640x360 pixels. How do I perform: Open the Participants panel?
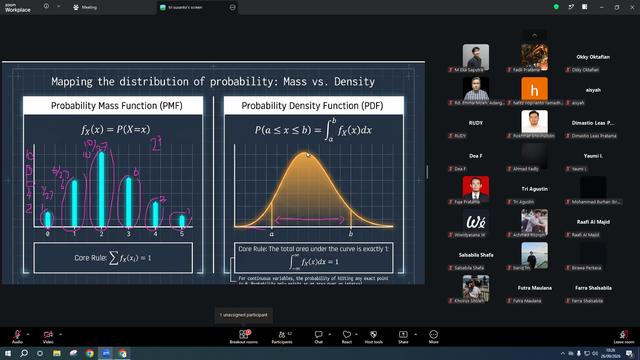tap(282, 337)
